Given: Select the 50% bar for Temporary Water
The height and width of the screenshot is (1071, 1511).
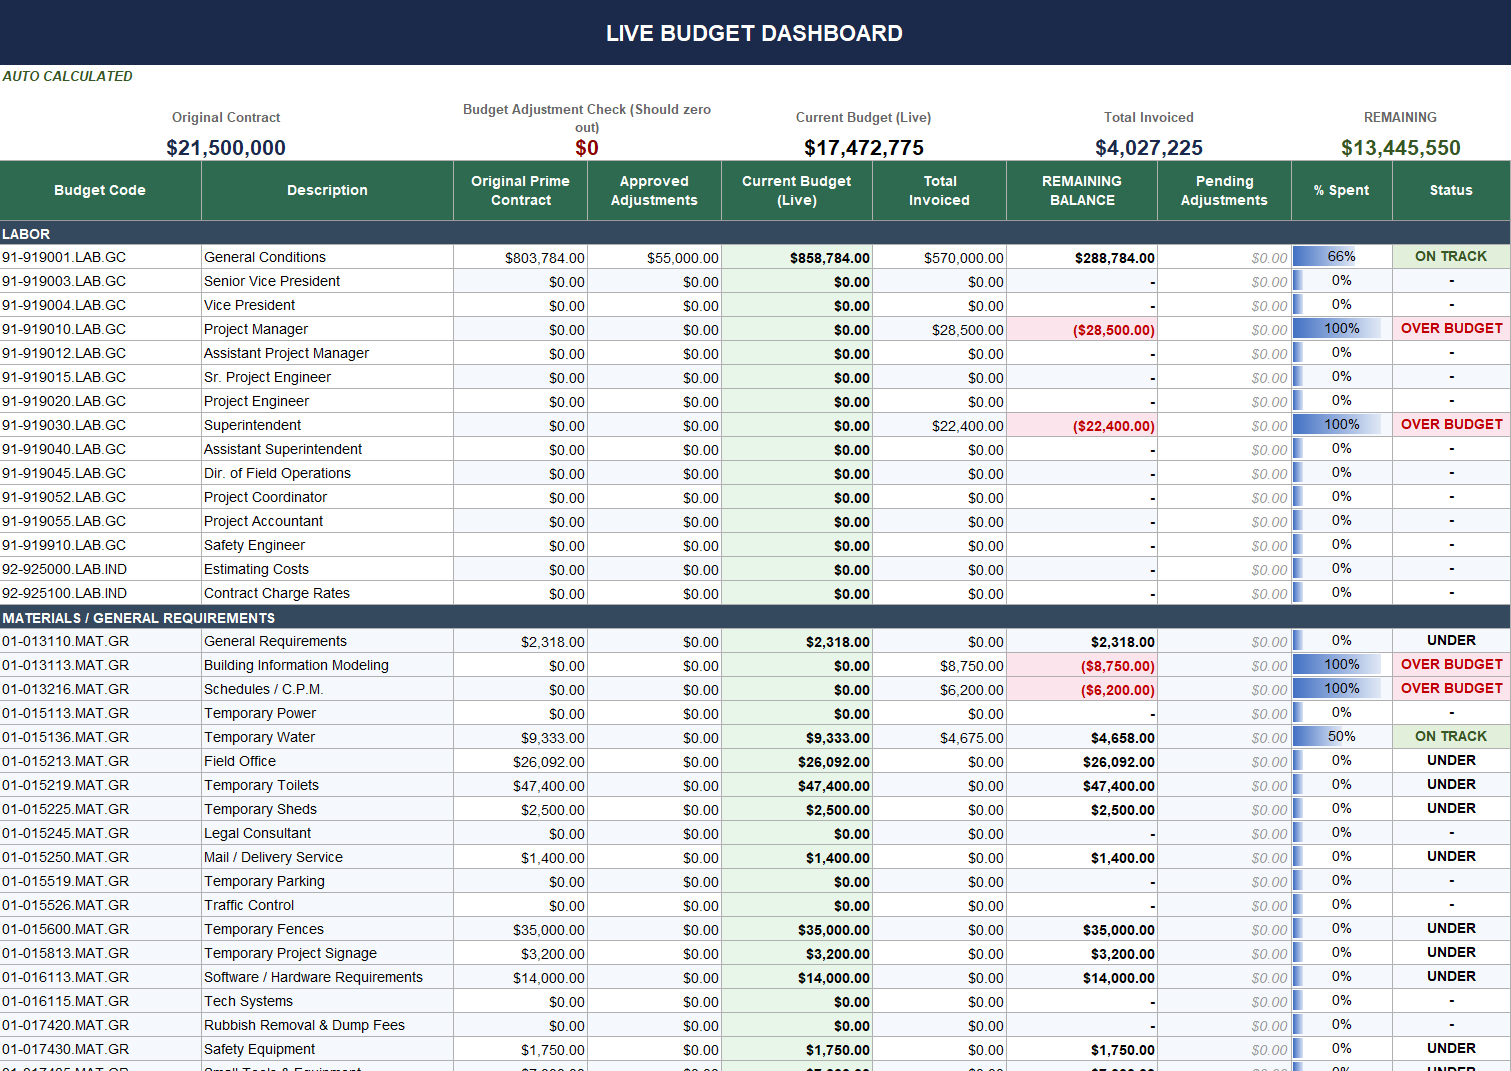Looking at the screenshot, I should click(1340, 736).
